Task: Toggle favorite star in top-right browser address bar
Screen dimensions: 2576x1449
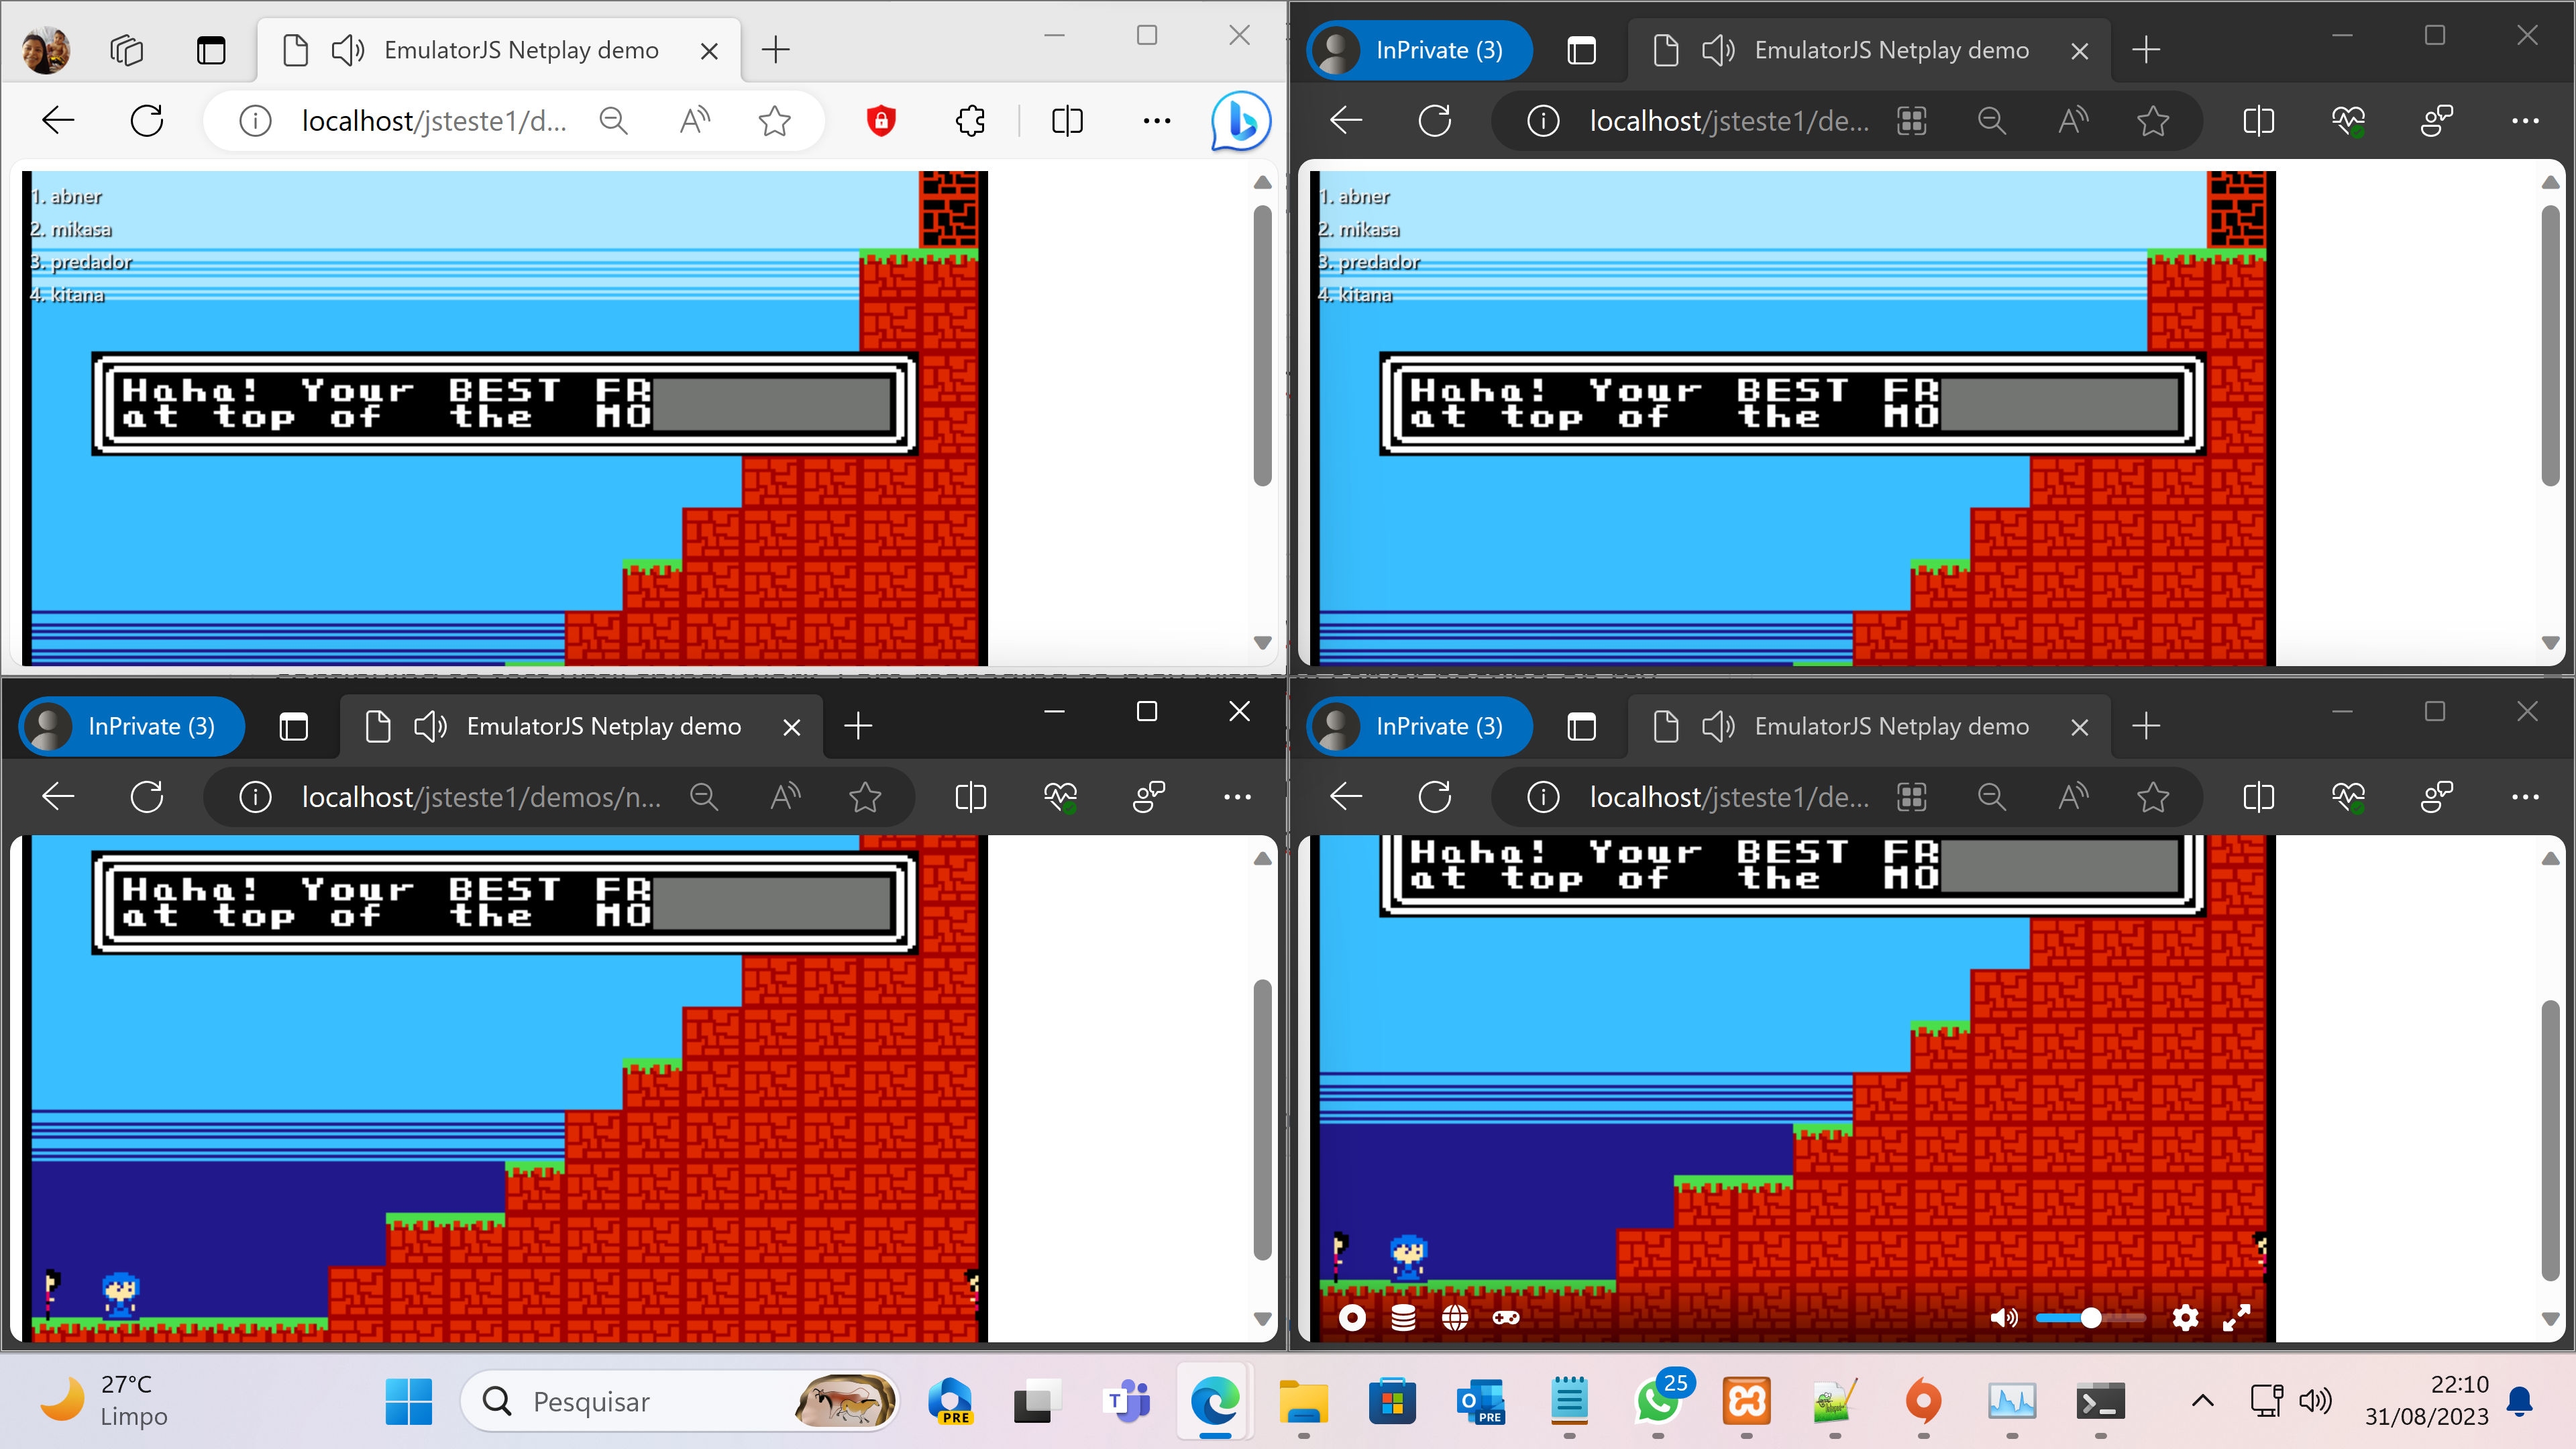Action: click(x=2153, y=121)
